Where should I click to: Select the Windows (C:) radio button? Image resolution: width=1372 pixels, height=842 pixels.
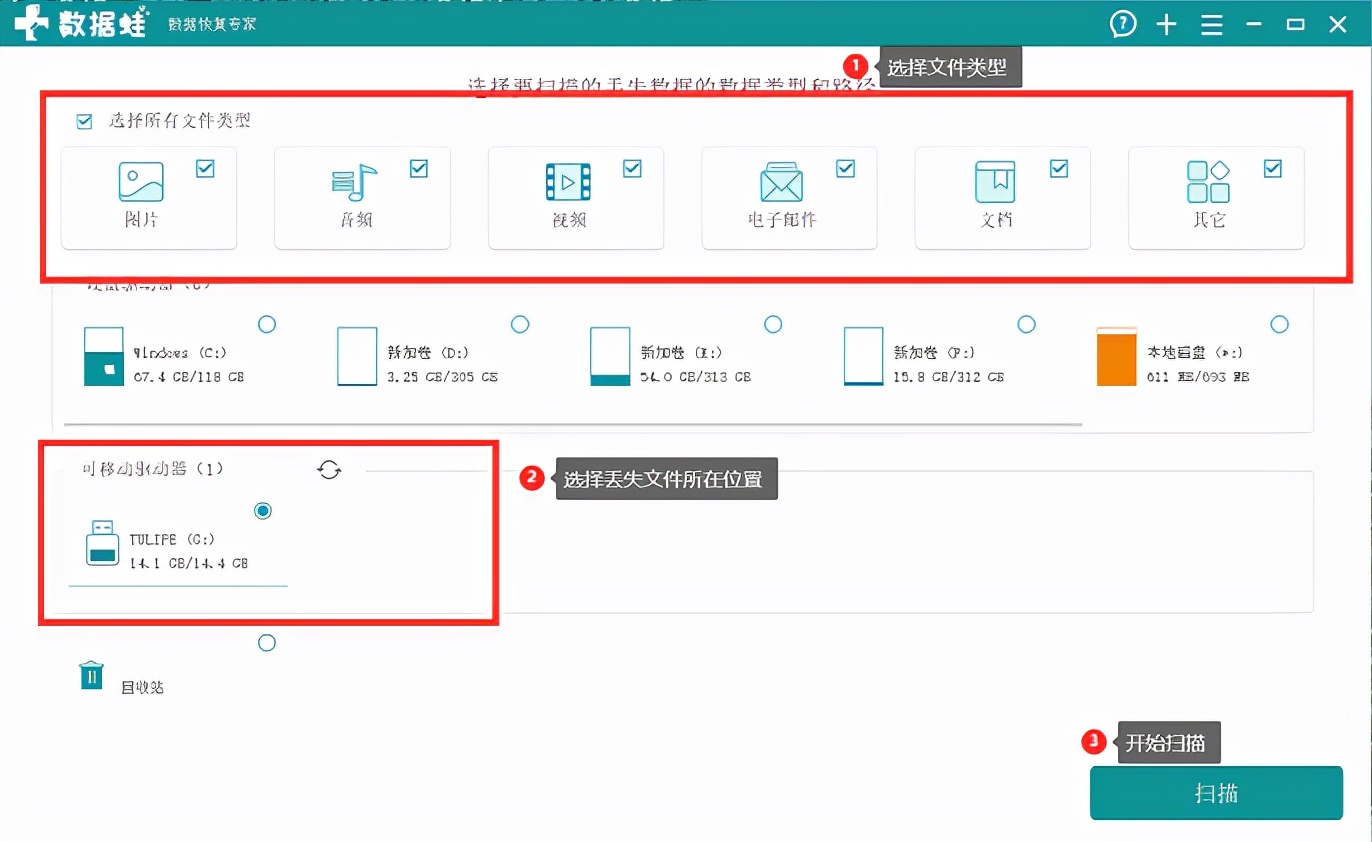[266, 324]
